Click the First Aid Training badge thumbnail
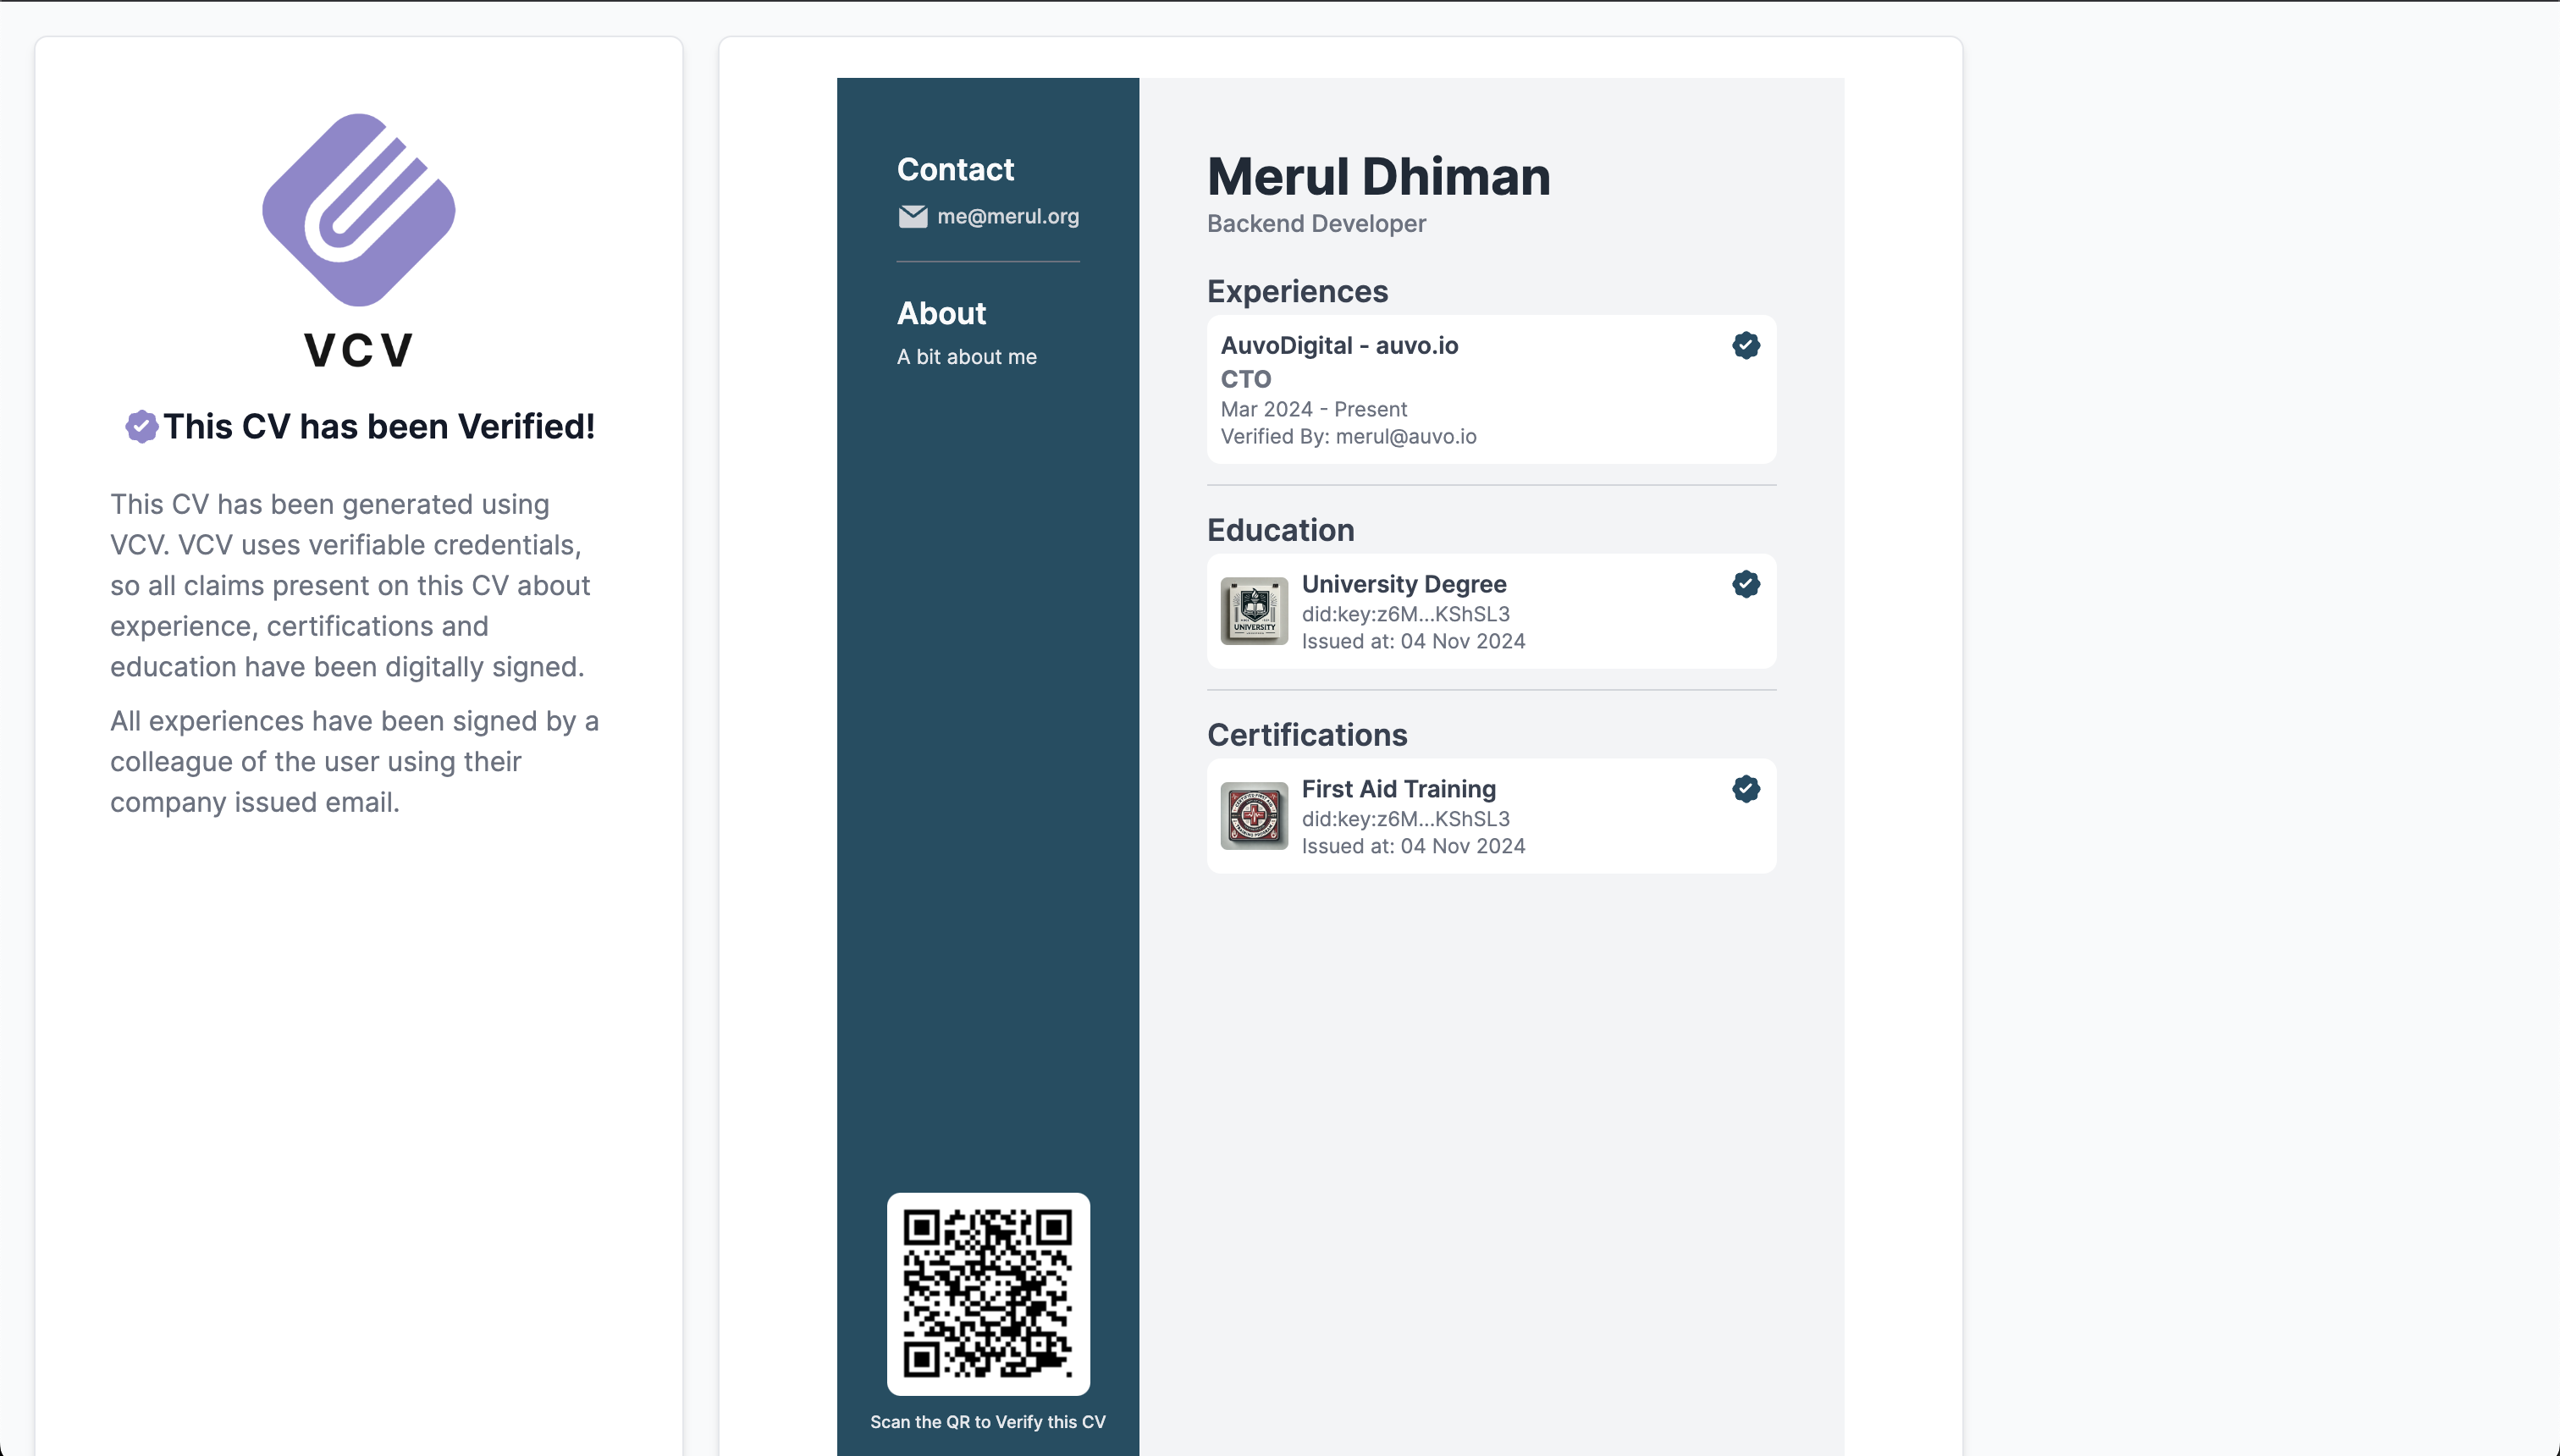 click(1254, 816)
